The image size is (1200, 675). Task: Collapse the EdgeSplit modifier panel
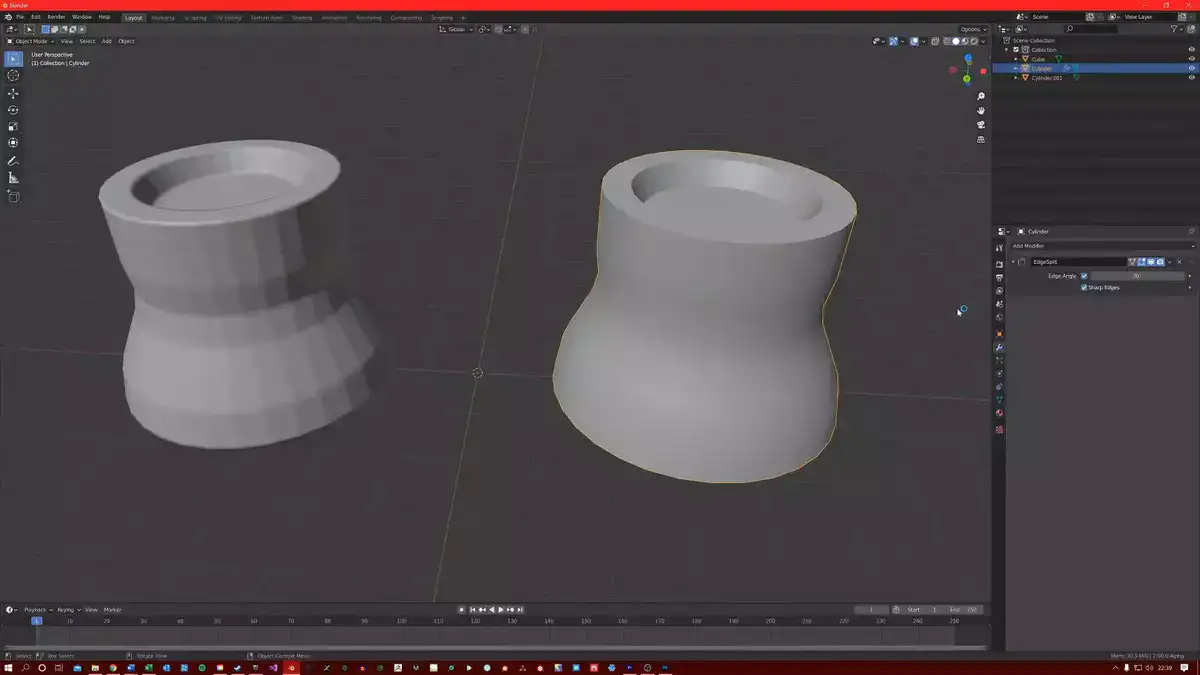1013,262
